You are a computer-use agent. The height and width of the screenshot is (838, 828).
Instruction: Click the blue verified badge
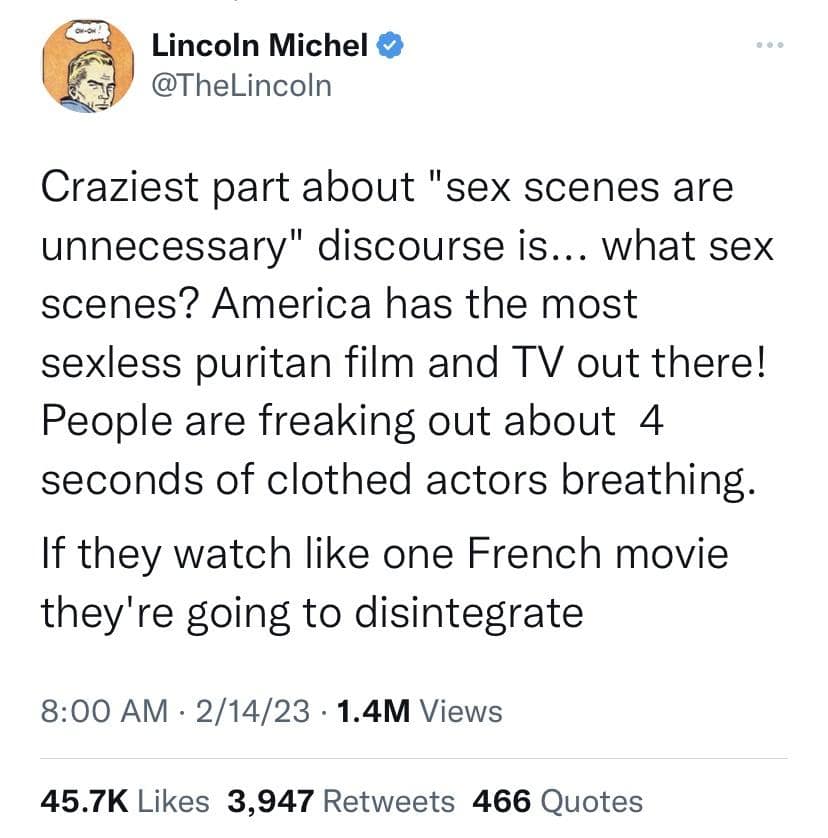389,44
